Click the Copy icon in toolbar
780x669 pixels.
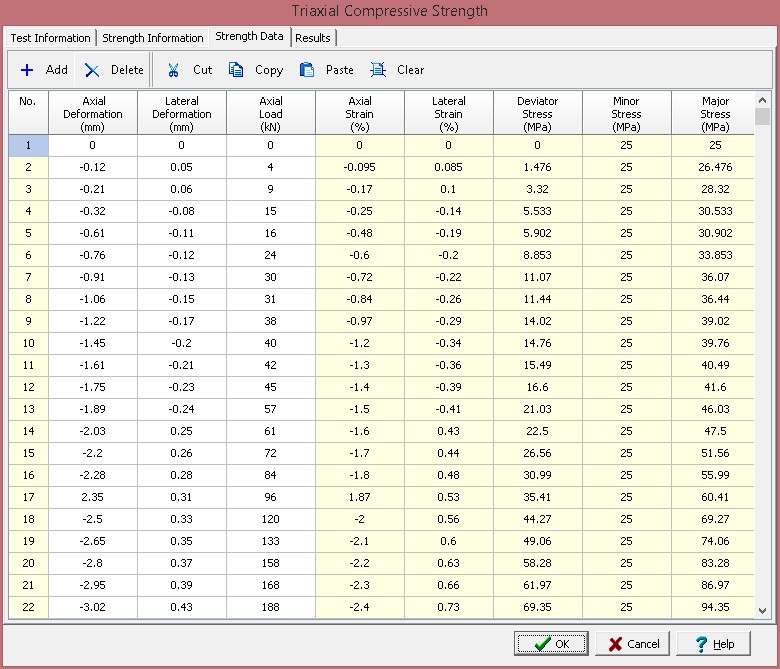236,70
